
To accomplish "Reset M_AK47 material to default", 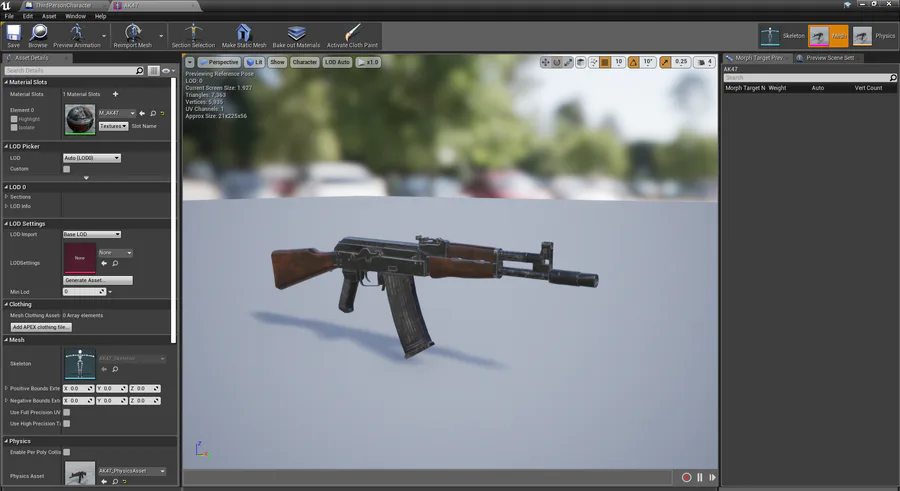I will 162,113.
